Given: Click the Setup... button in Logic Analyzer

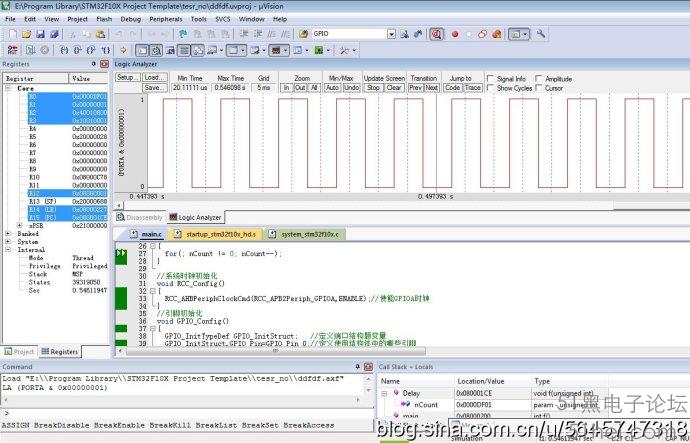Looking at the screenshot, I should [128, 77].
